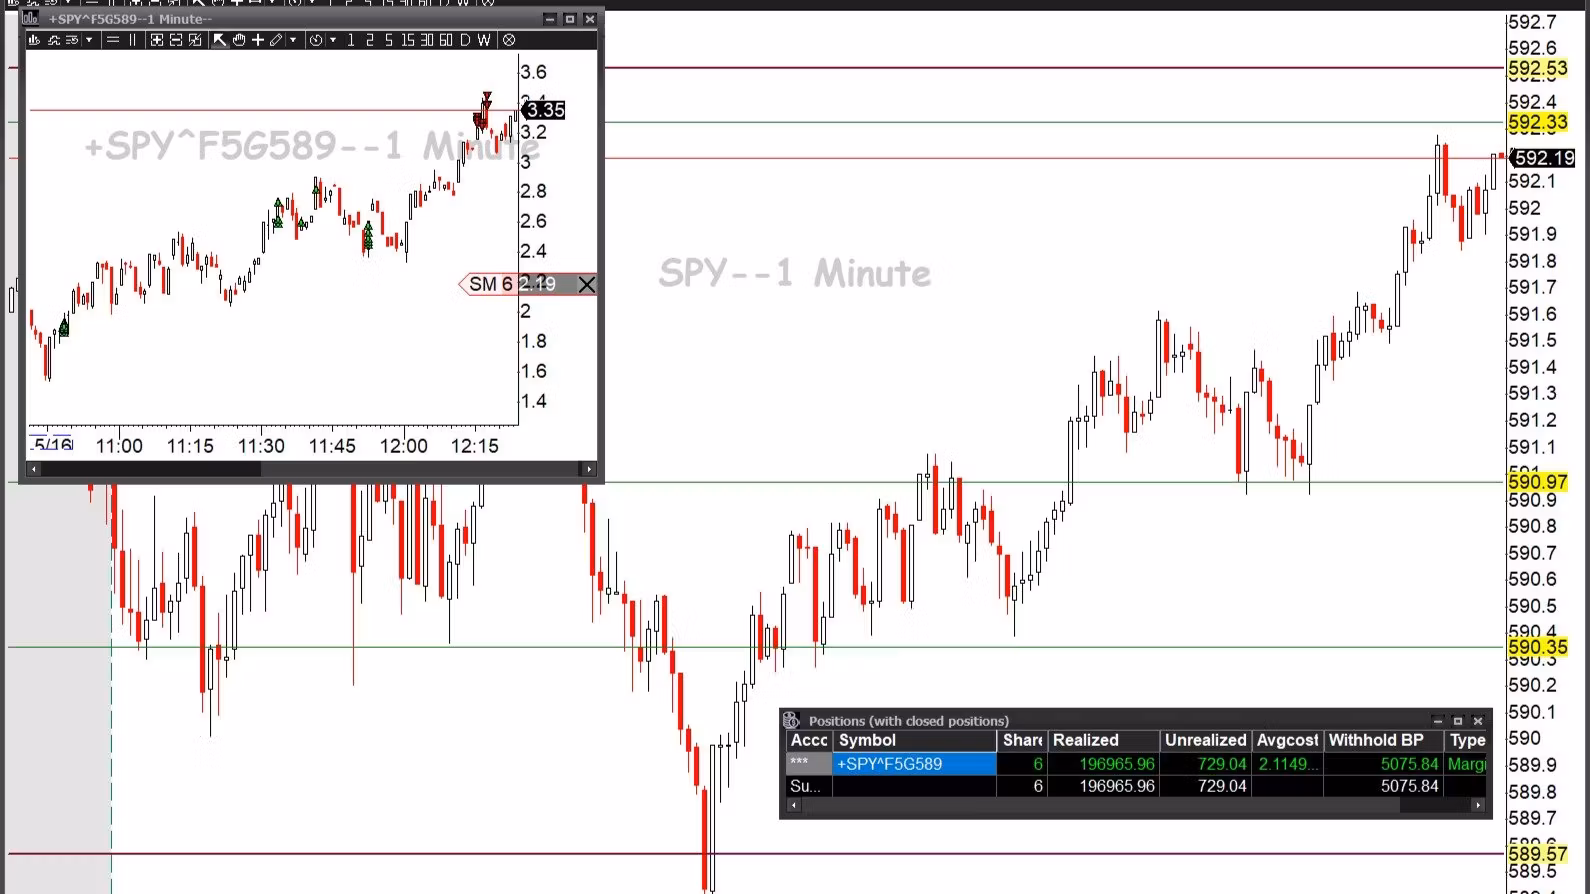Open the indicators wave icon
Viewport: 1590px width, 894px height.
(54, 40)
